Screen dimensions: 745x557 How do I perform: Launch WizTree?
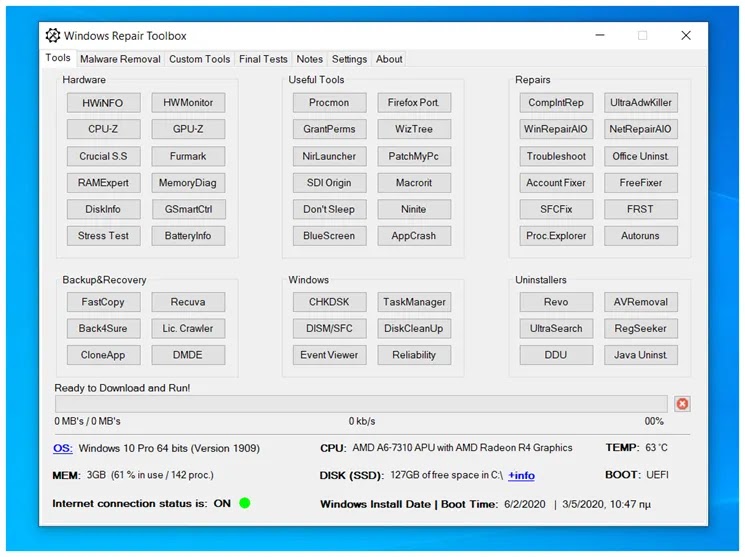coord(414,129)
